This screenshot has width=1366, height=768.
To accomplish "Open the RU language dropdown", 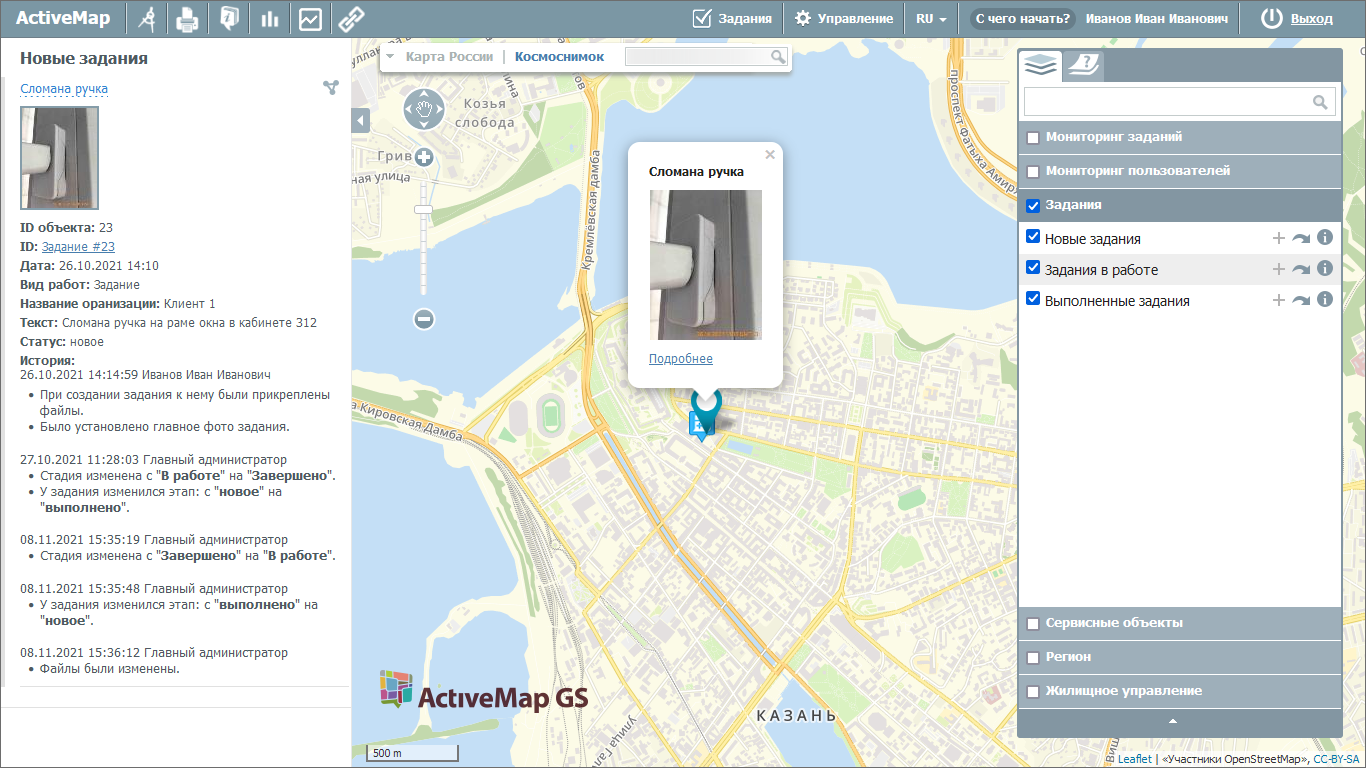I will [x=930, y=19].
